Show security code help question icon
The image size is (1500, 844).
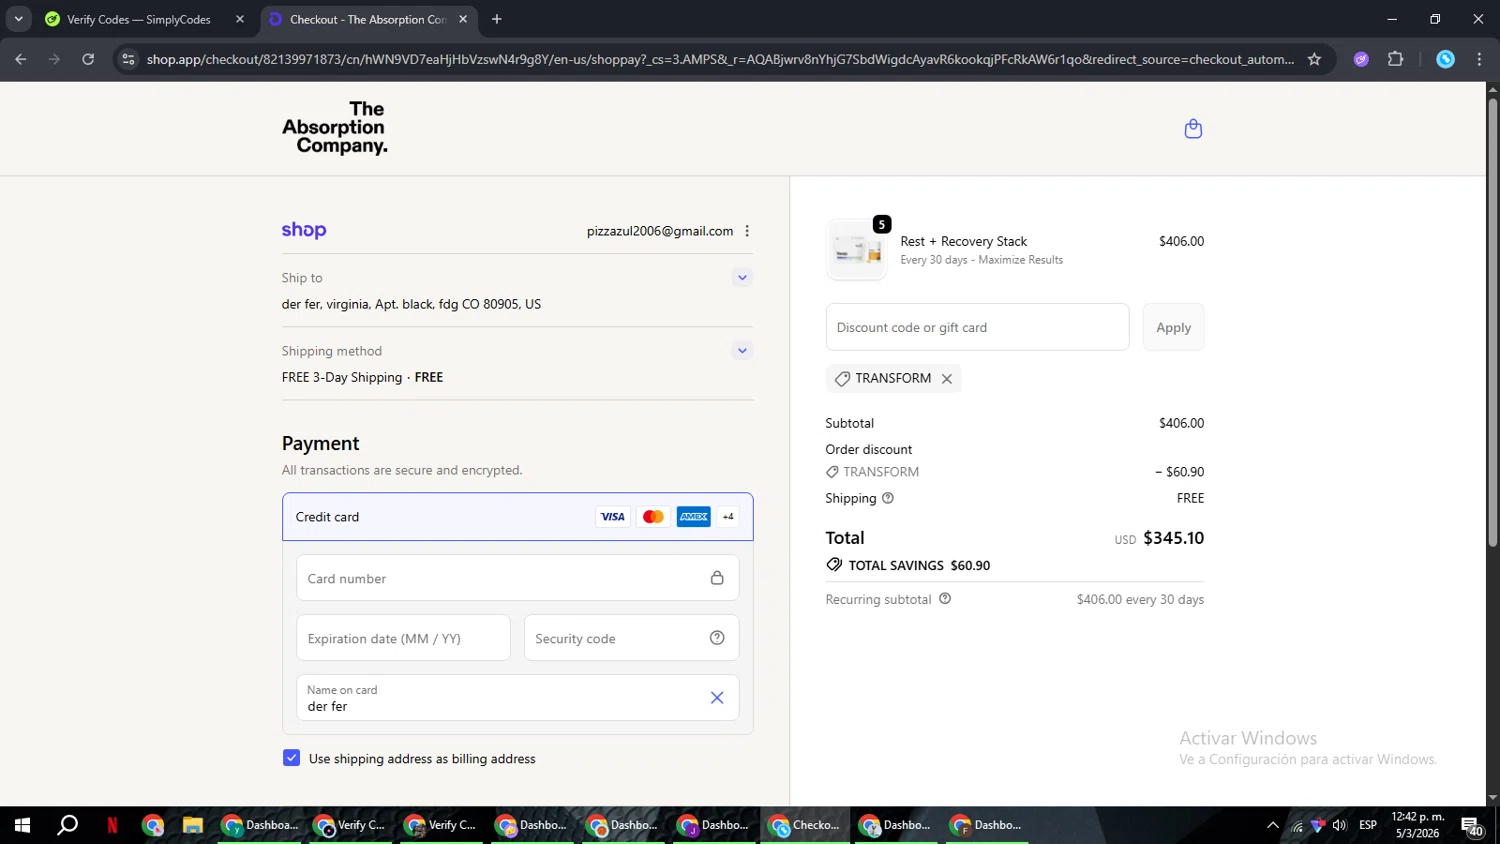click(717, 638)
